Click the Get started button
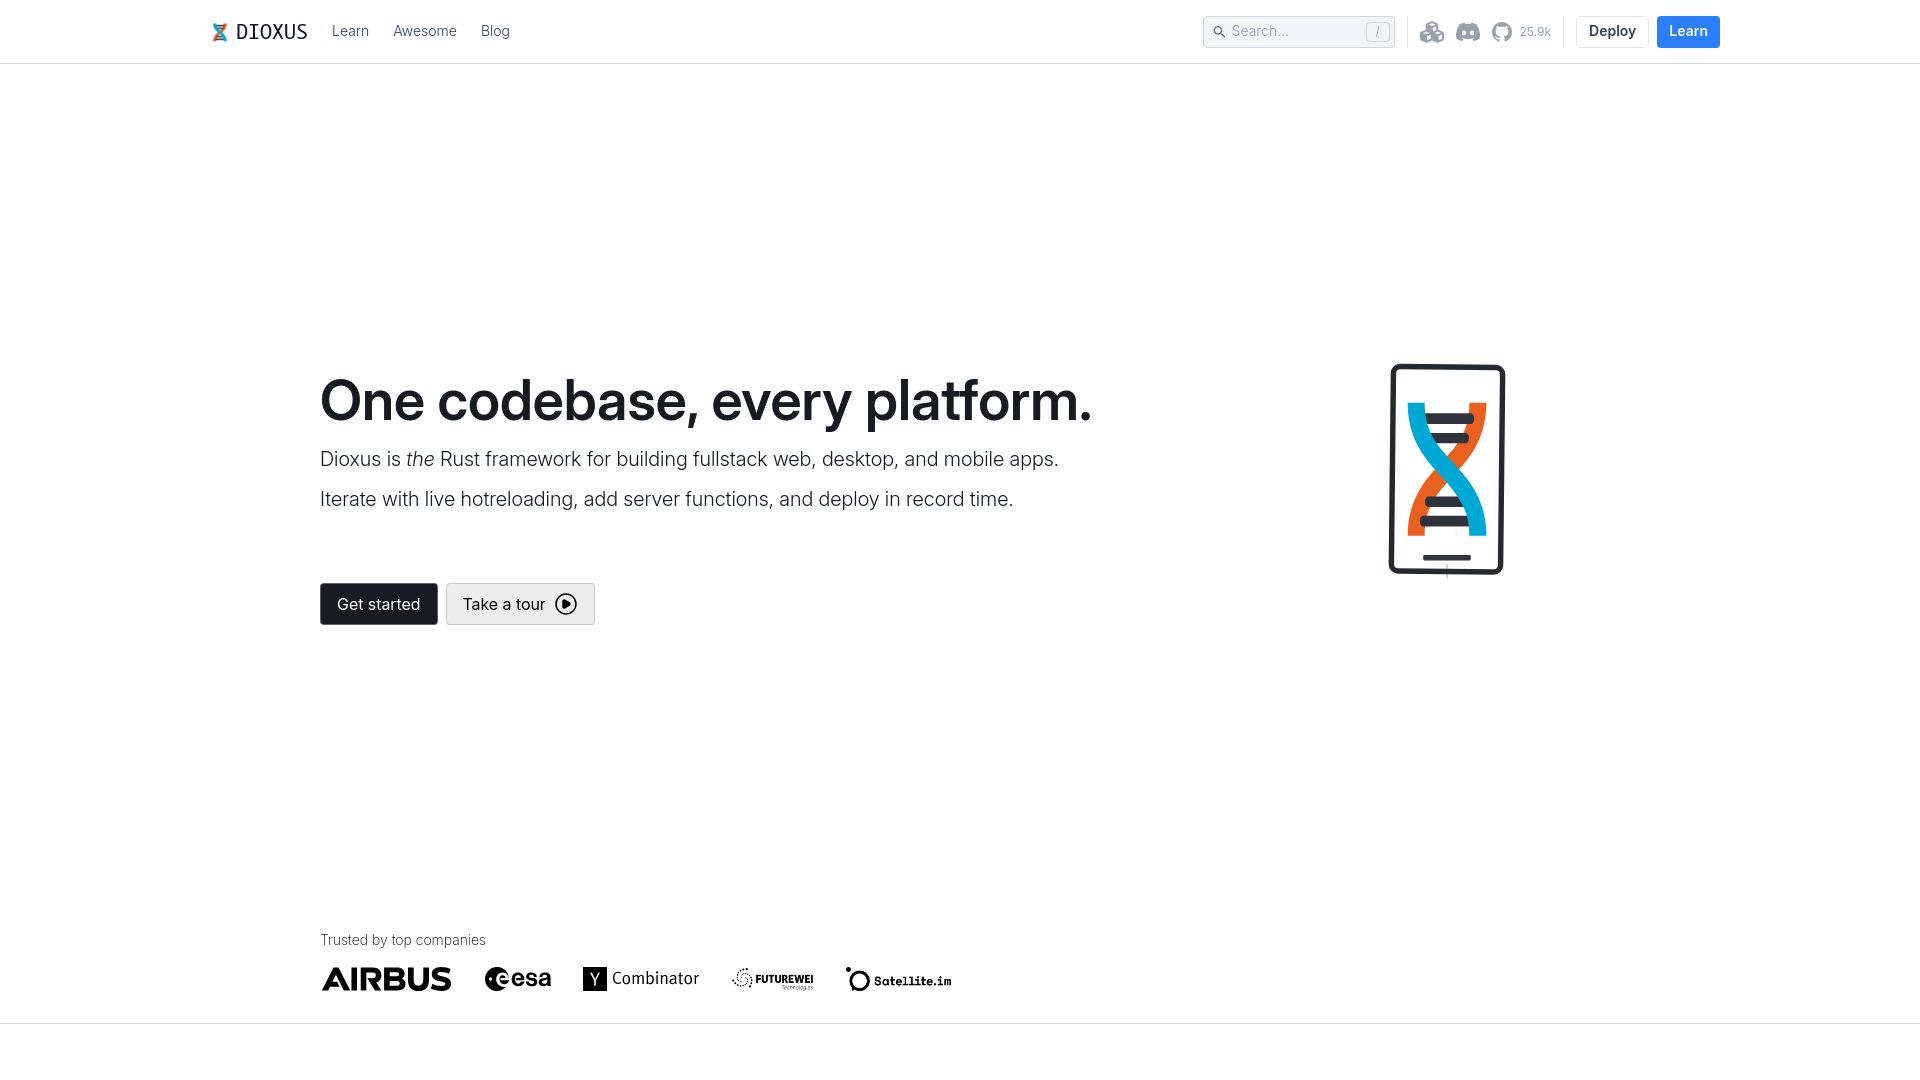Viewport: 1920px width, 1080px height. click(379, 604)
